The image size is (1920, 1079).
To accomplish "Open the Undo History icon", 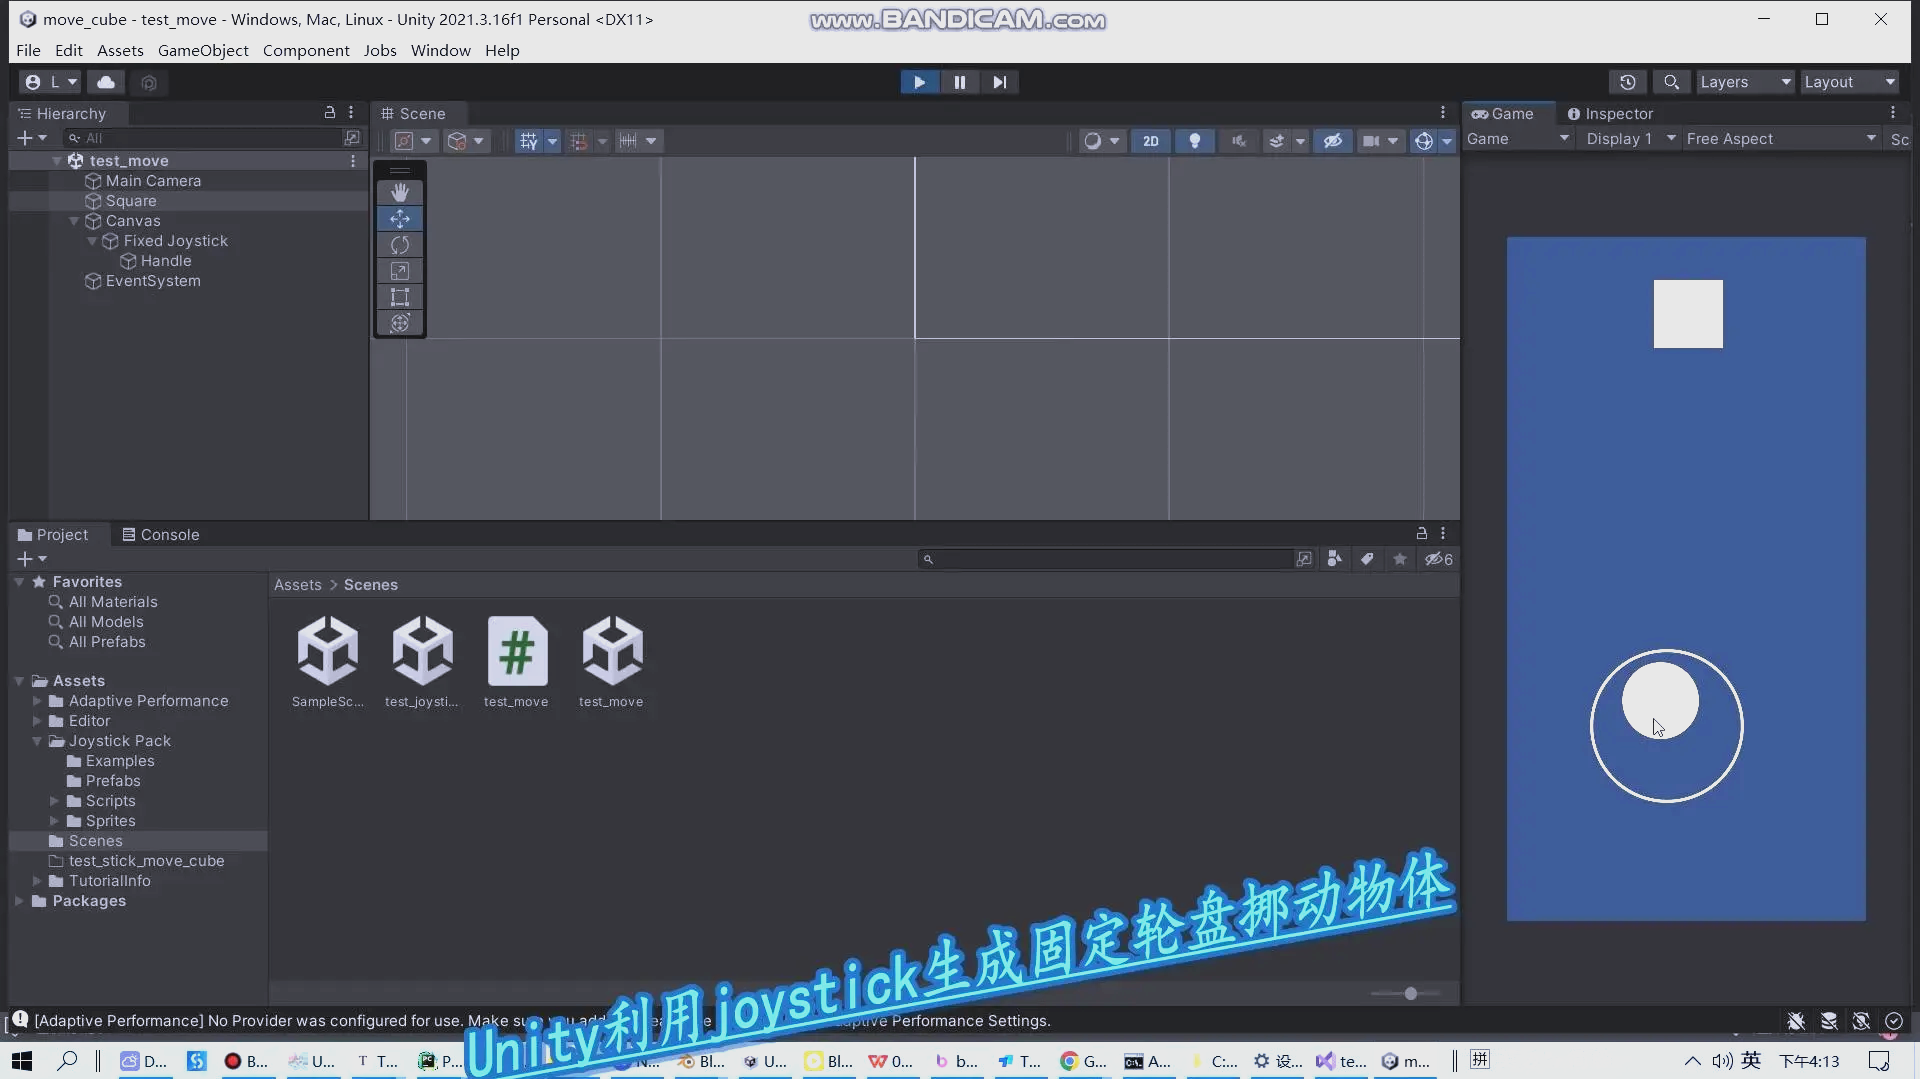I will coord(1628,82).
